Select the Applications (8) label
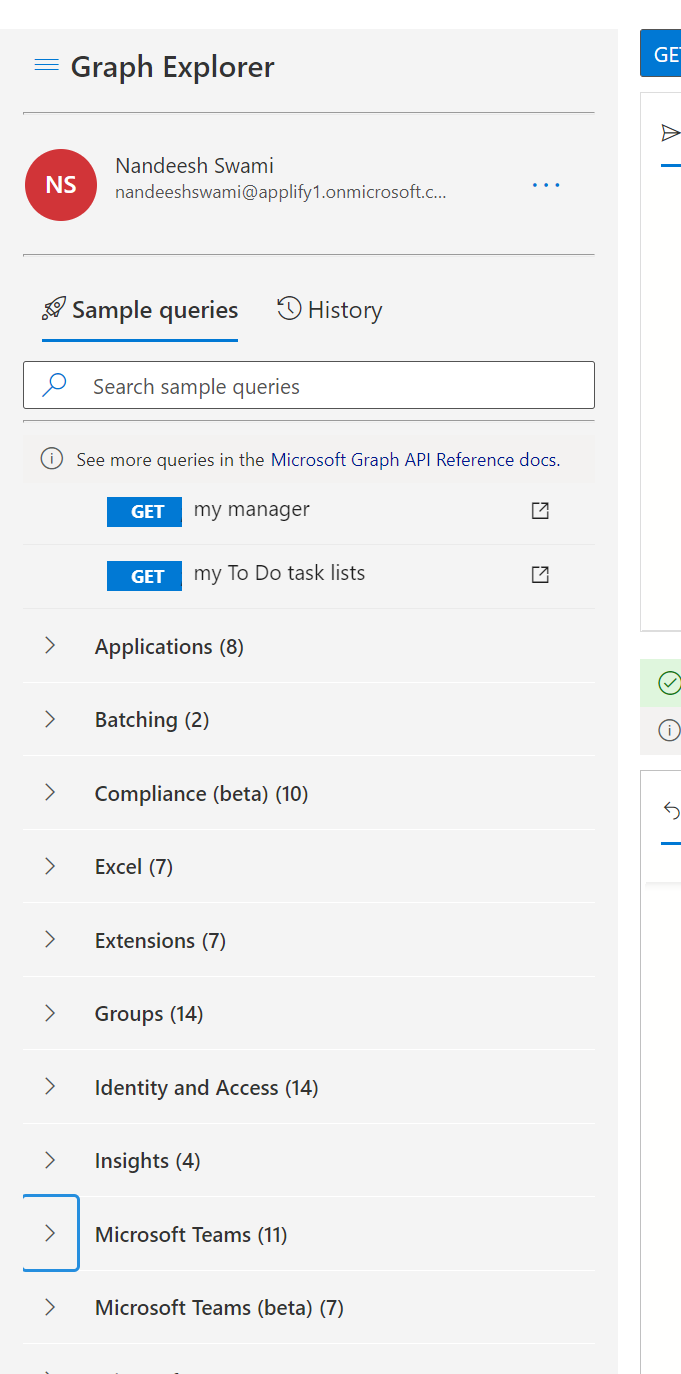This screenshot has width=681, height=1374. coord(169,647)
